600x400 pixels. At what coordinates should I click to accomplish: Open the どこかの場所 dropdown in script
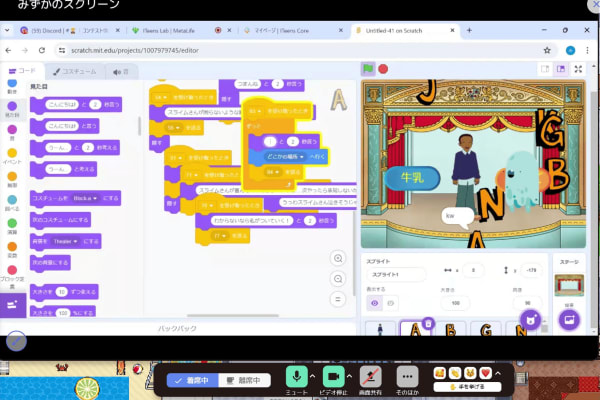[285, 157]
